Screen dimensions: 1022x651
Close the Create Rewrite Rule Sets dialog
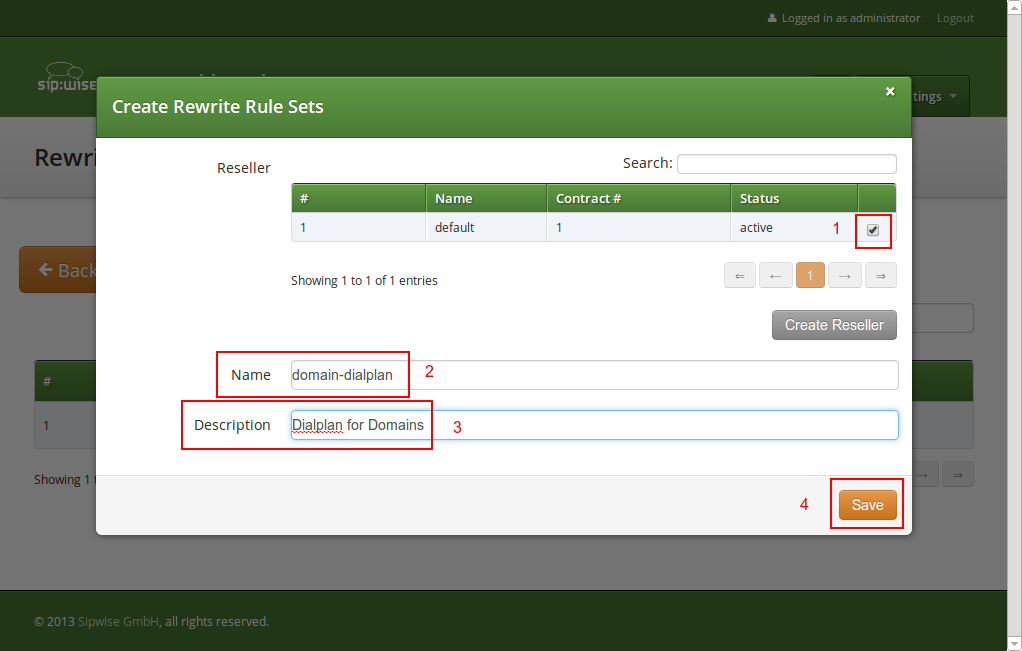[890, 91]
